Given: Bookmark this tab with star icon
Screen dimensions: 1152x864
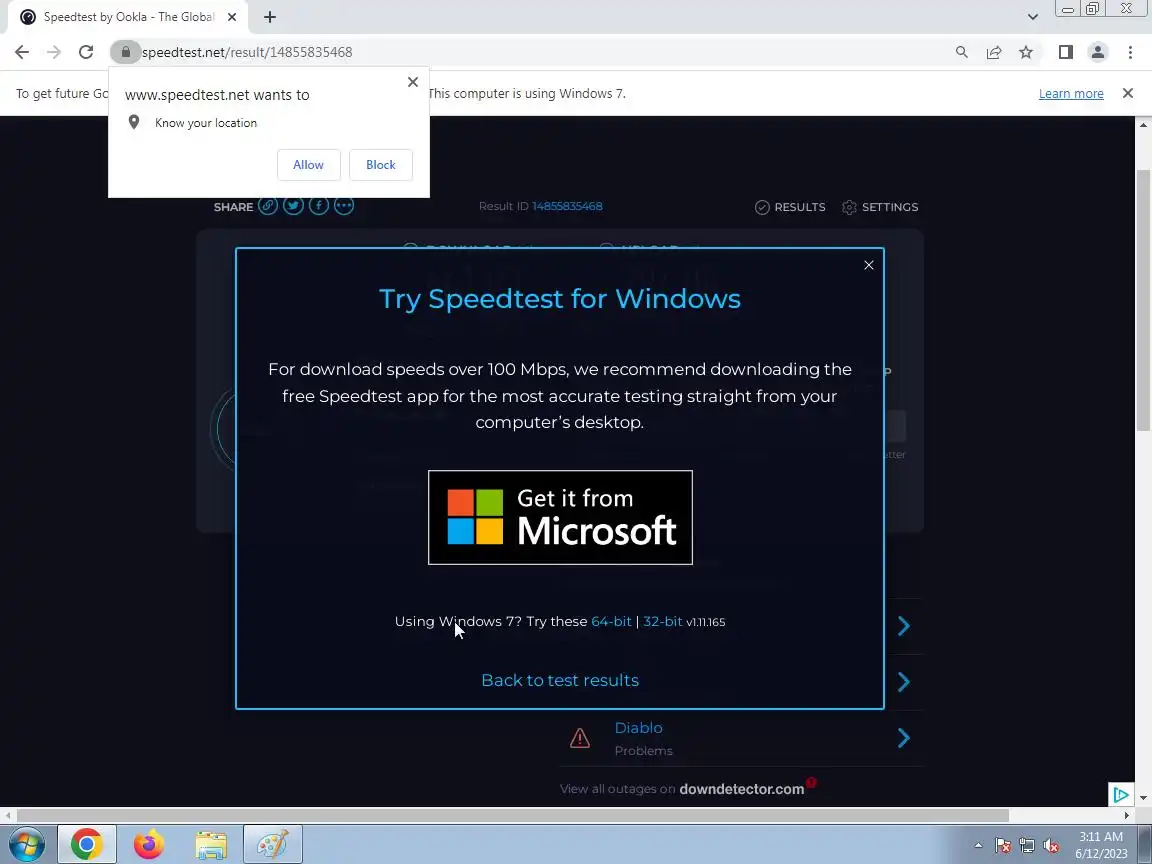Looking at the screenshot, I should (1026, 52).
